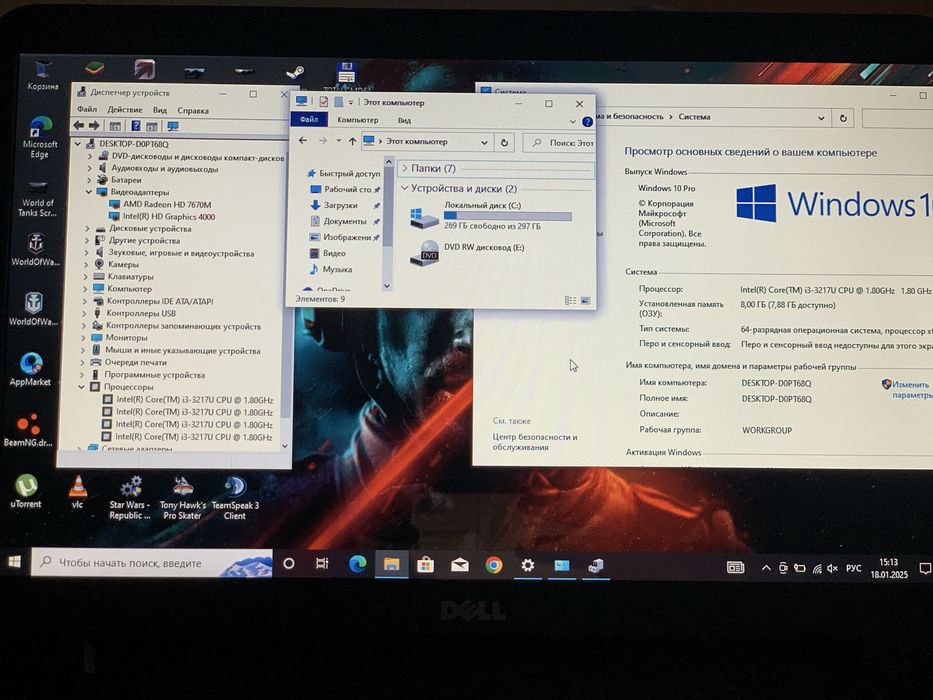Click the C: drive capacity bar
Screen dimensions: 933x700
(x=508, y=216)
